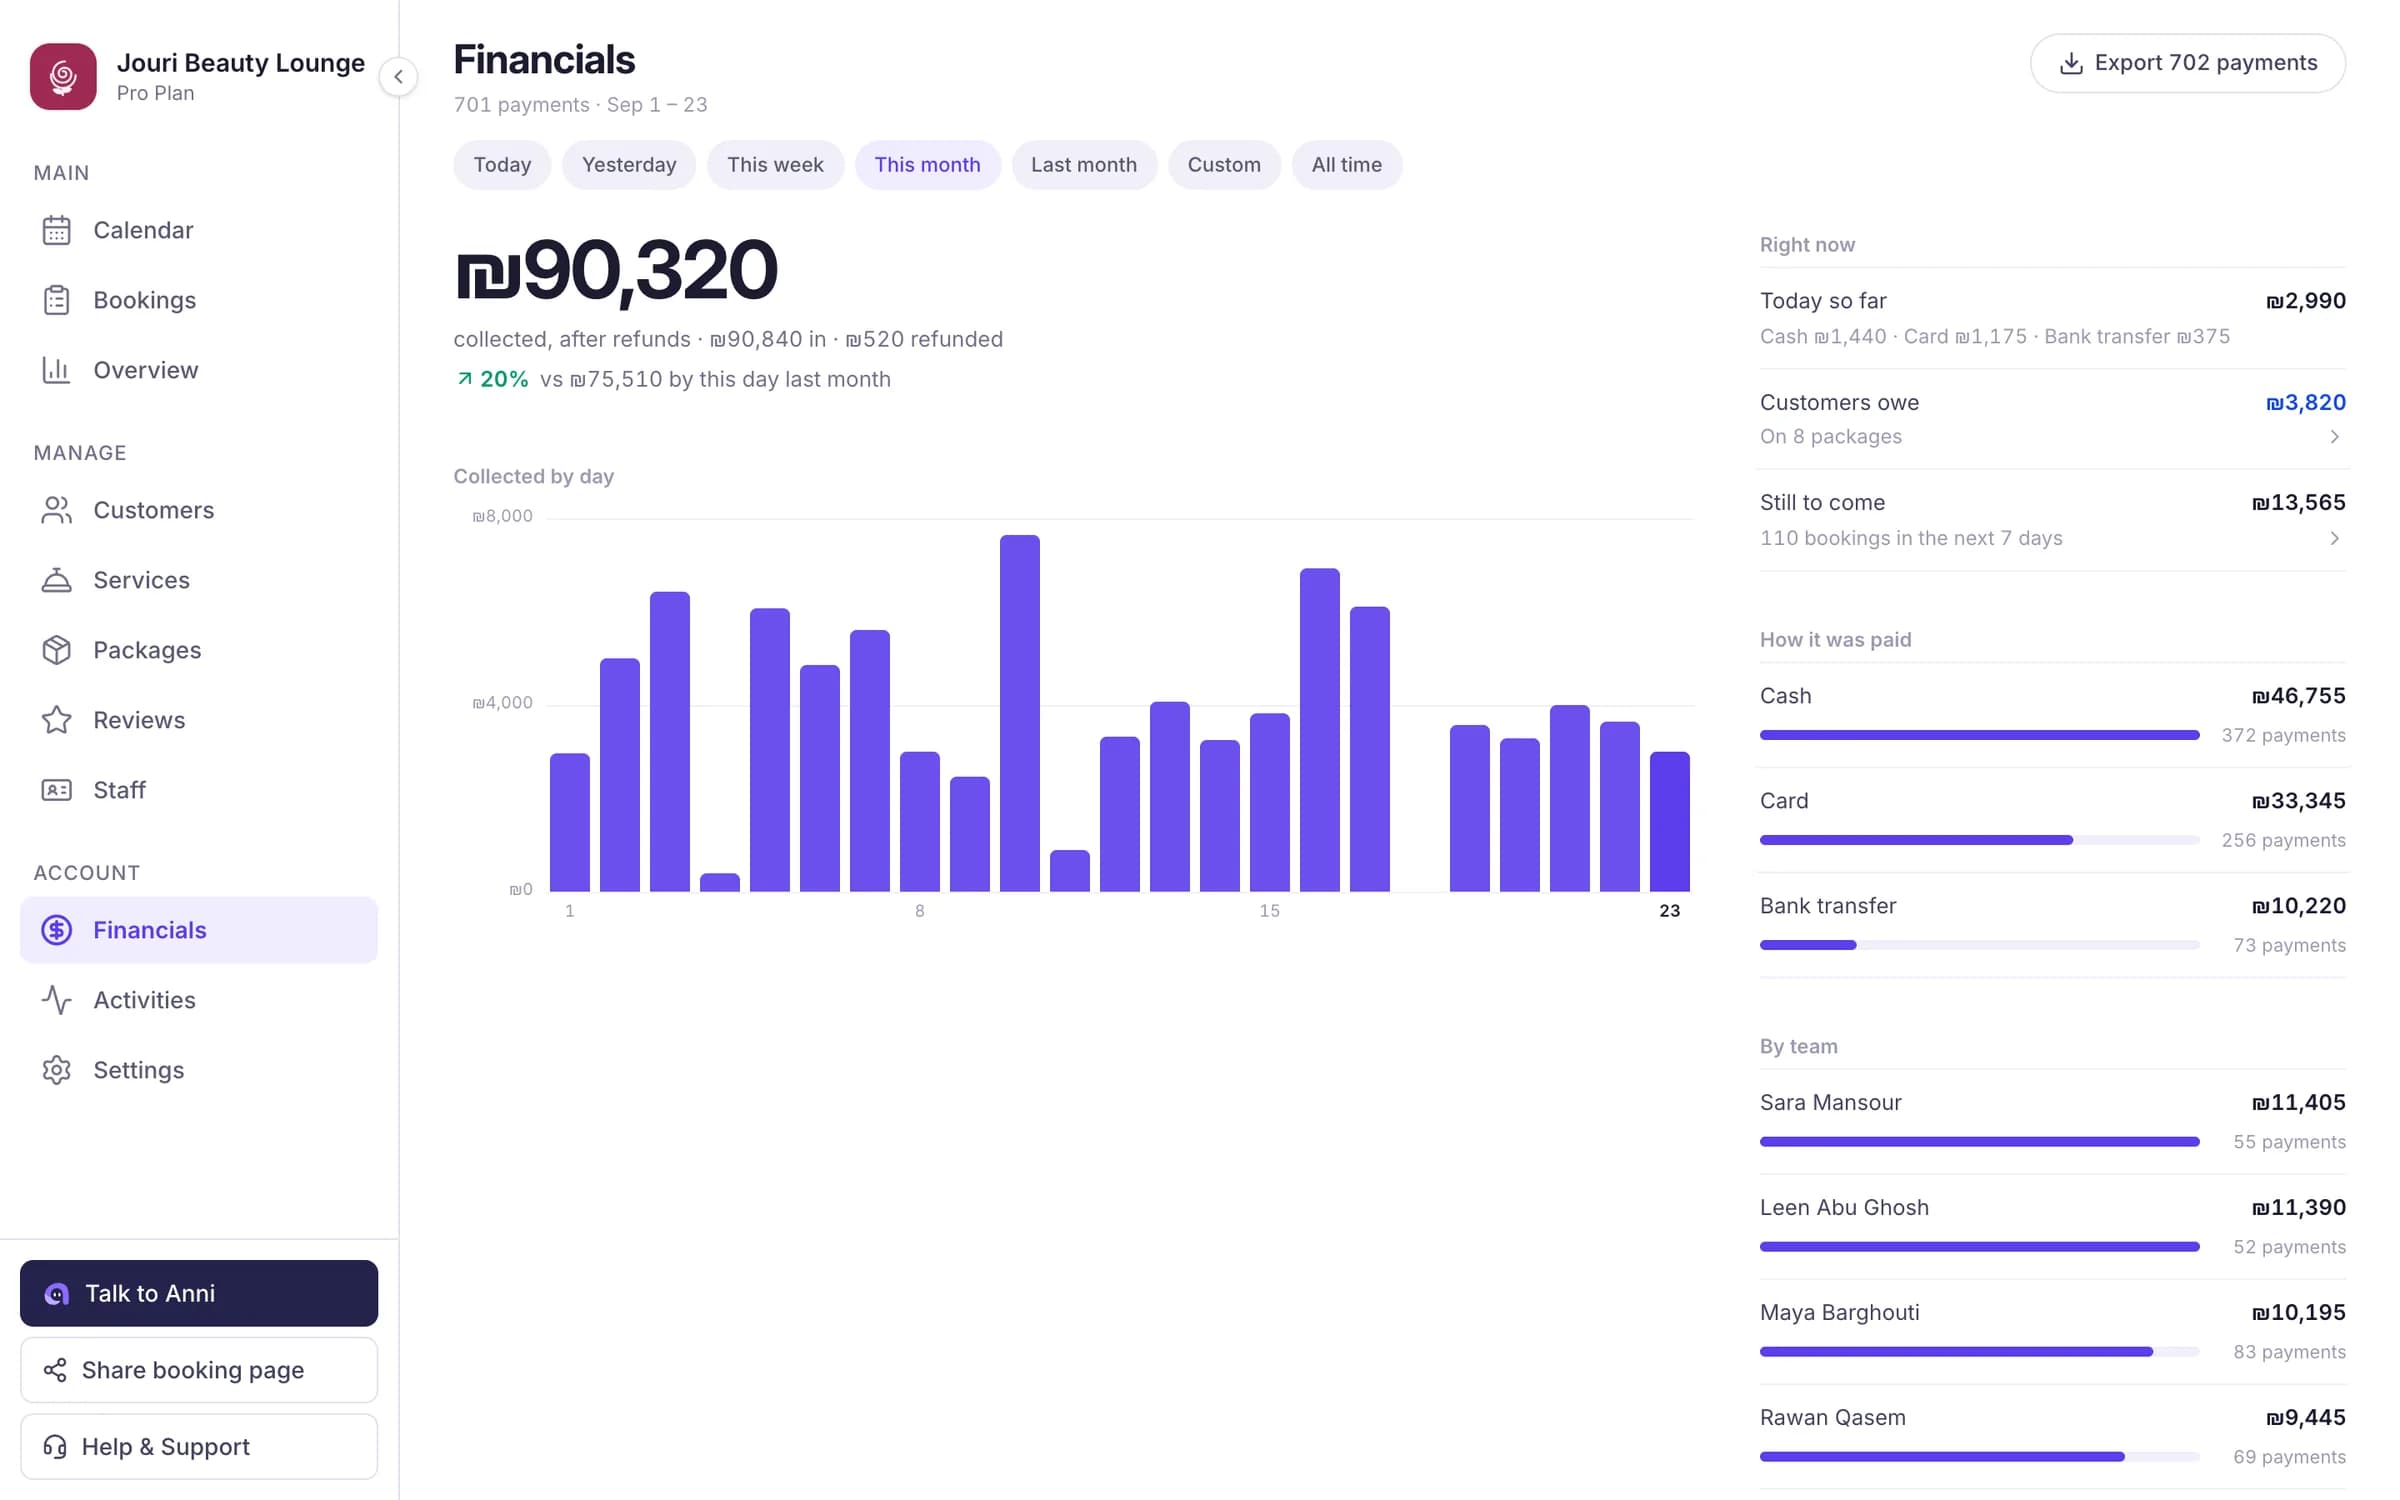The height and width of the screenshot is (1500, 2400).
Task: Open the ₪3,820 customers owe amount
Action: 2305,403
